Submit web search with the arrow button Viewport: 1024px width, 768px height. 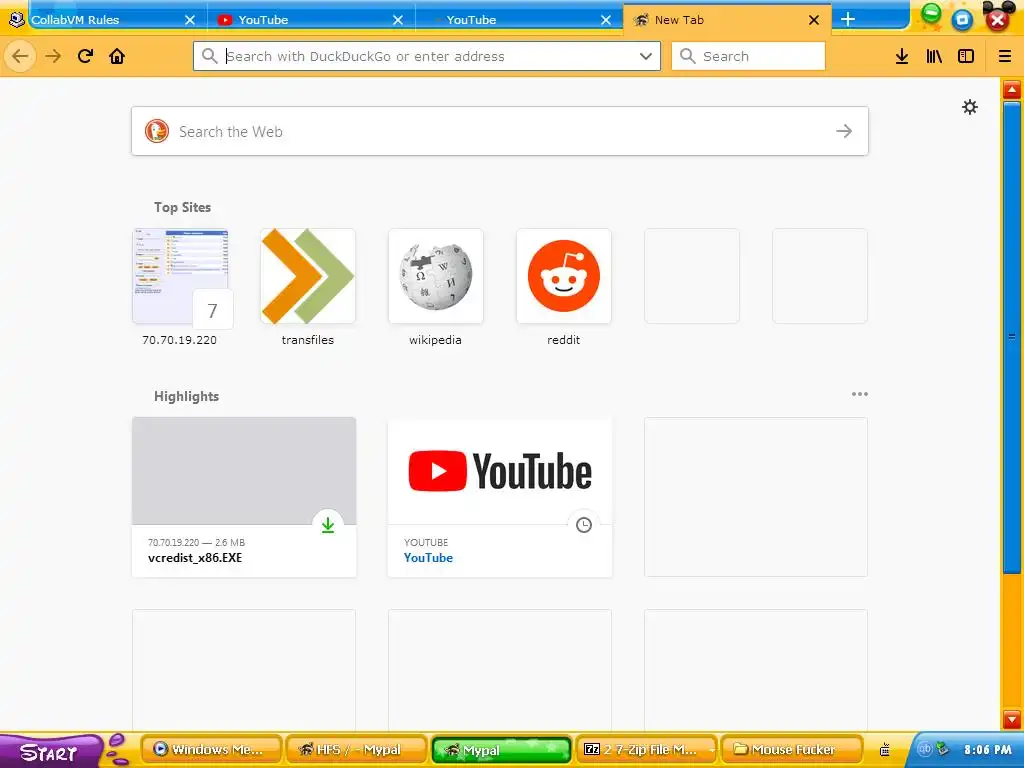tap(844, 131)
